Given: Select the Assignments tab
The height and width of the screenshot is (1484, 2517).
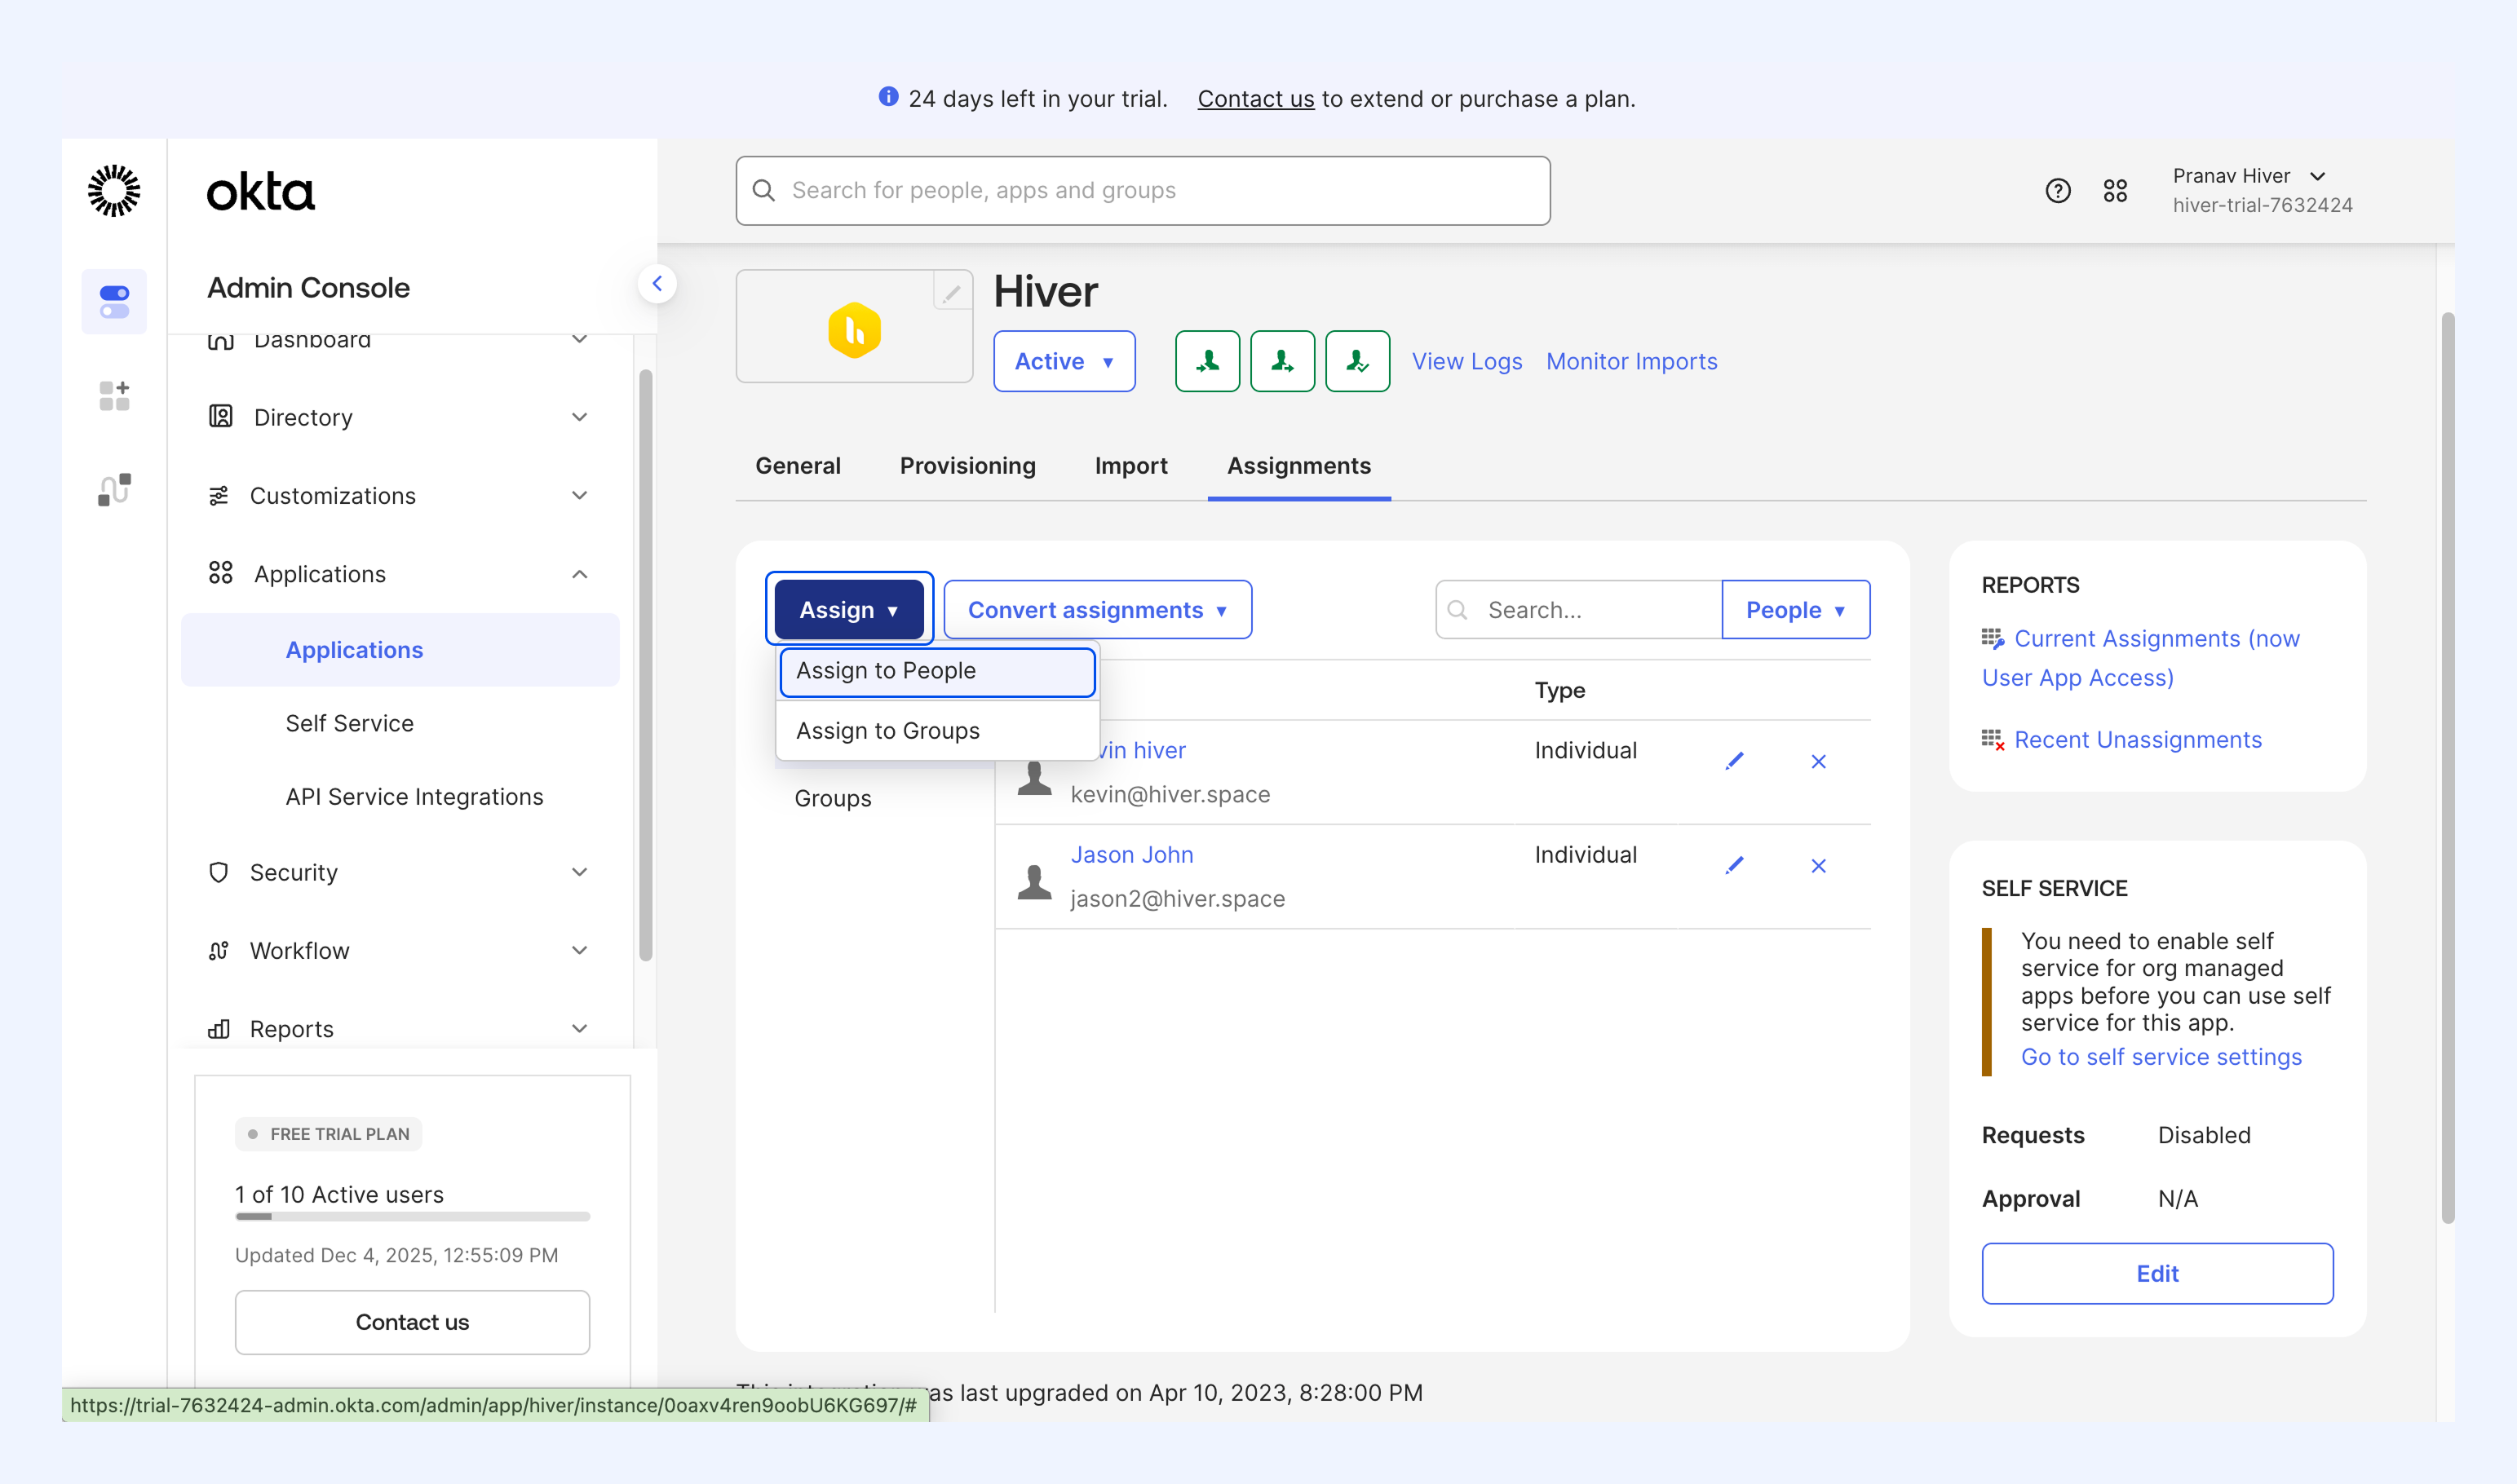Looking at the screenshot, I should (1298, 466).
